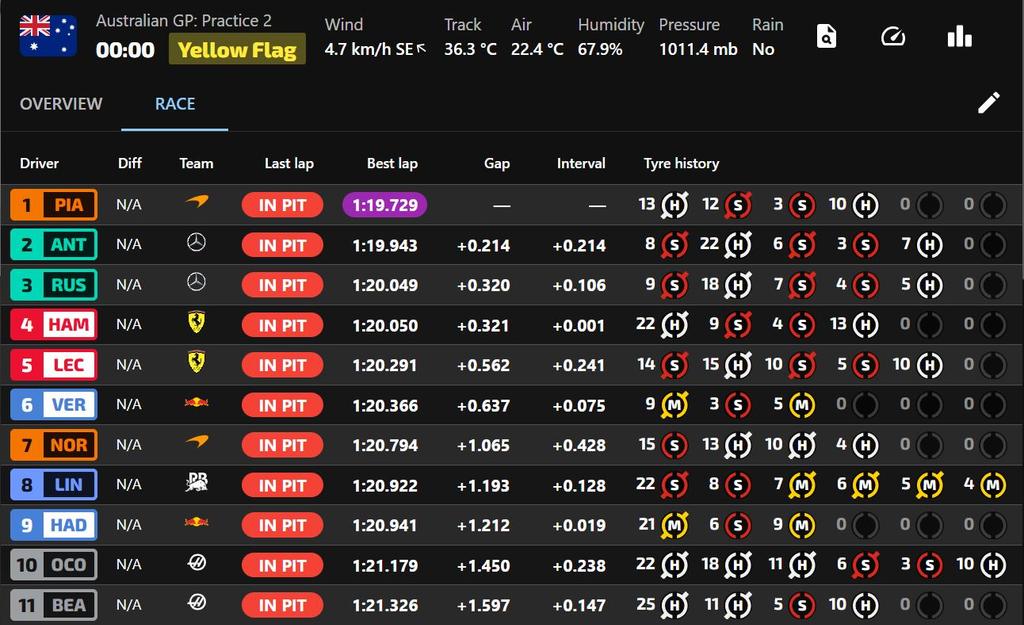
Task: Click LIN's last medium tyre icon with 4 laps
Action: point(993,485)
